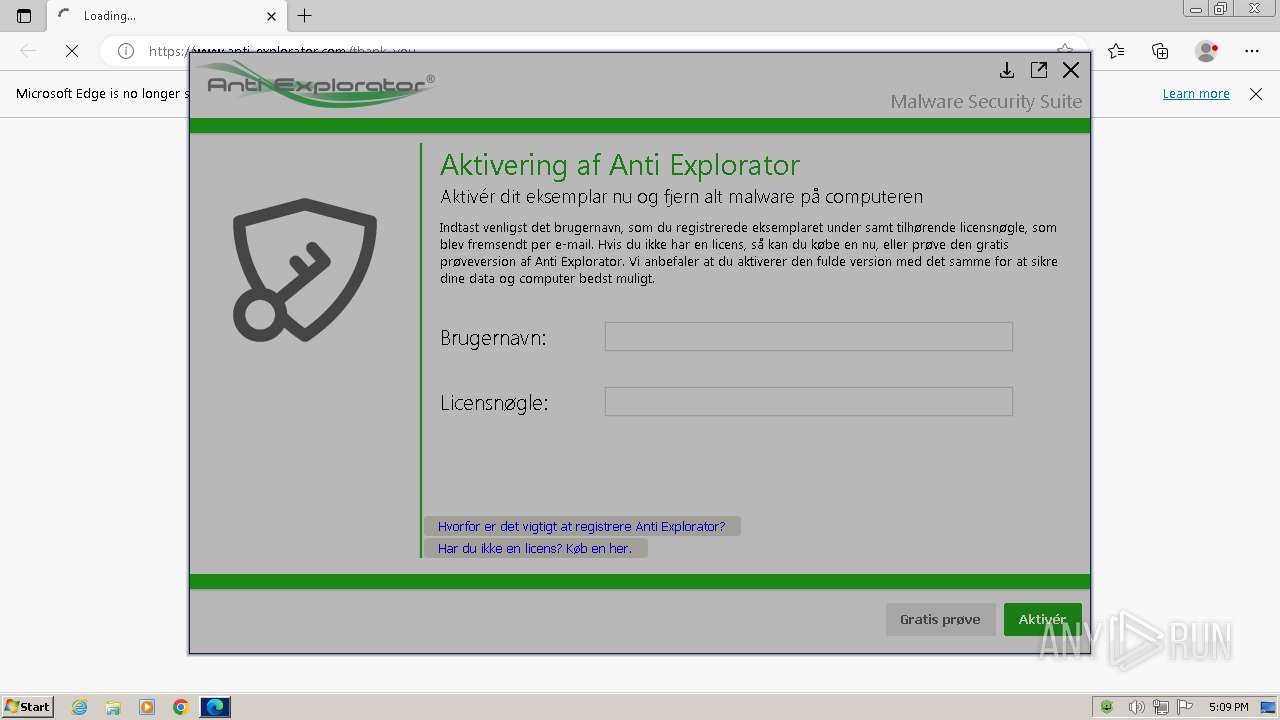This screenshot has height=720, width=1280.
Task: Launch Internet Explorer from taskbar
Action: [79, 707]
